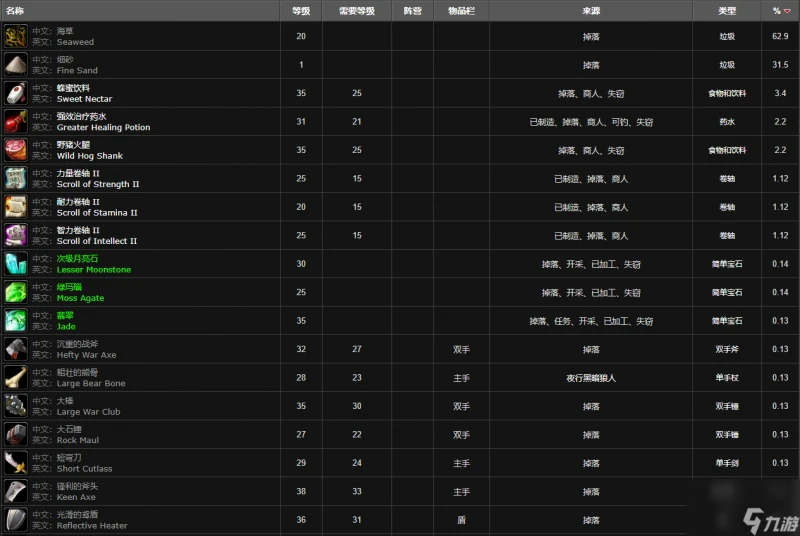Open the Jade item link

pos(66,326)
